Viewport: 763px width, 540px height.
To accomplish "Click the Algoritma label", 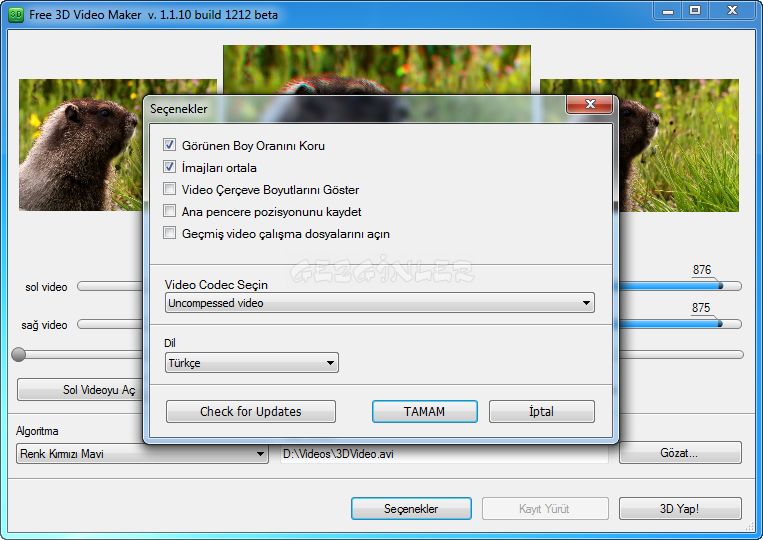I will click(37, 431).
